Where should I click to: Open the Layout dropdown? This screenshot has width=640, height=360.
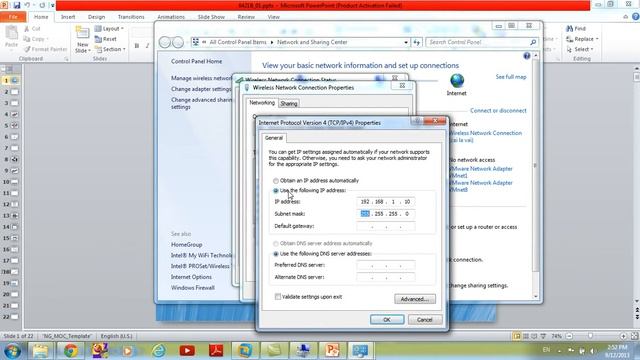(x=109, y=29)
